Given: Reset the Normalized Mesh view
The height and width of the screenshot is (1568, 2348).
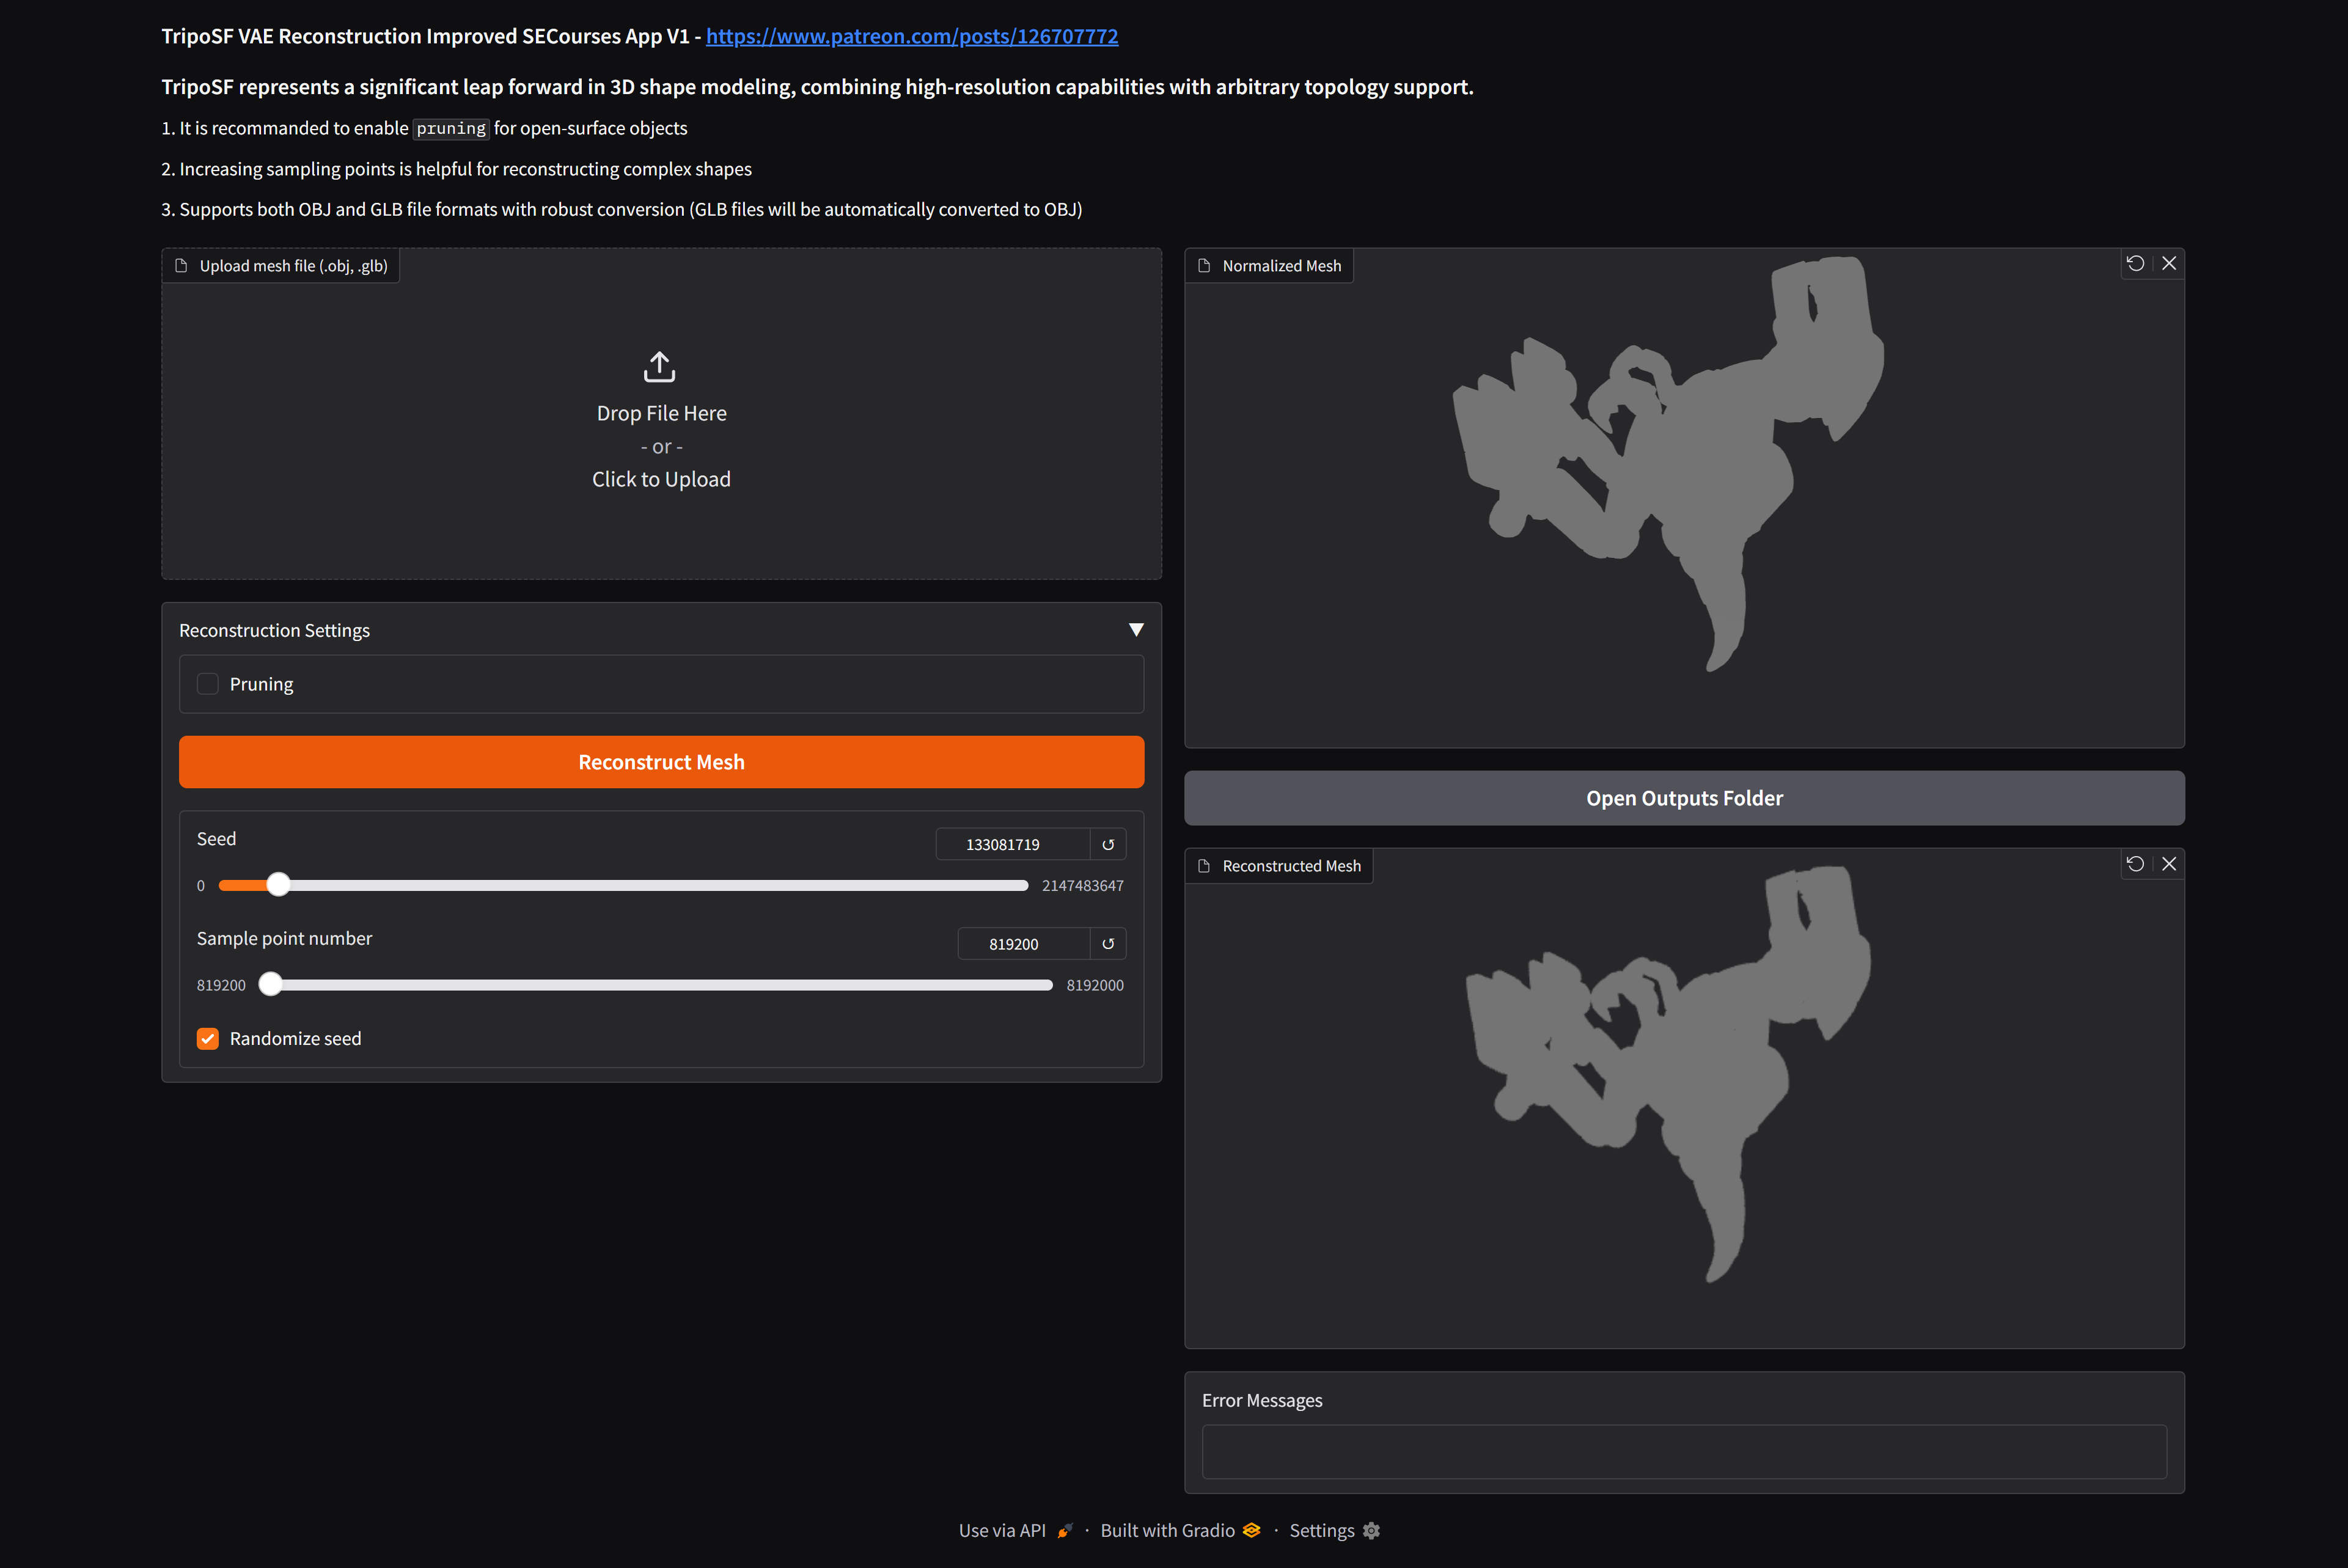Looking at the screenshot, I should (2135, 263).
